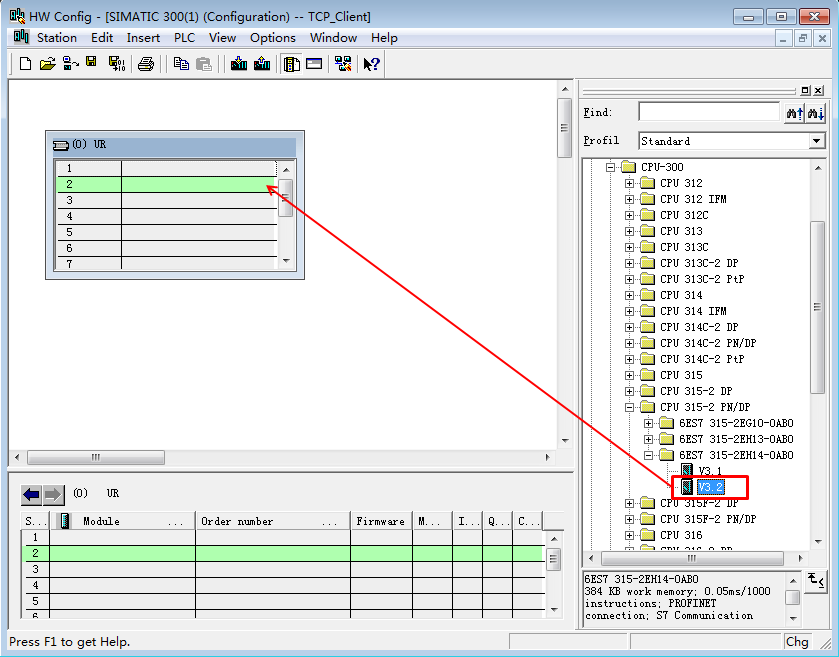The width and height of the screenshot is (839, 657).
Task: Close the hardware catalog pane
Action: (x=818, y=90)
